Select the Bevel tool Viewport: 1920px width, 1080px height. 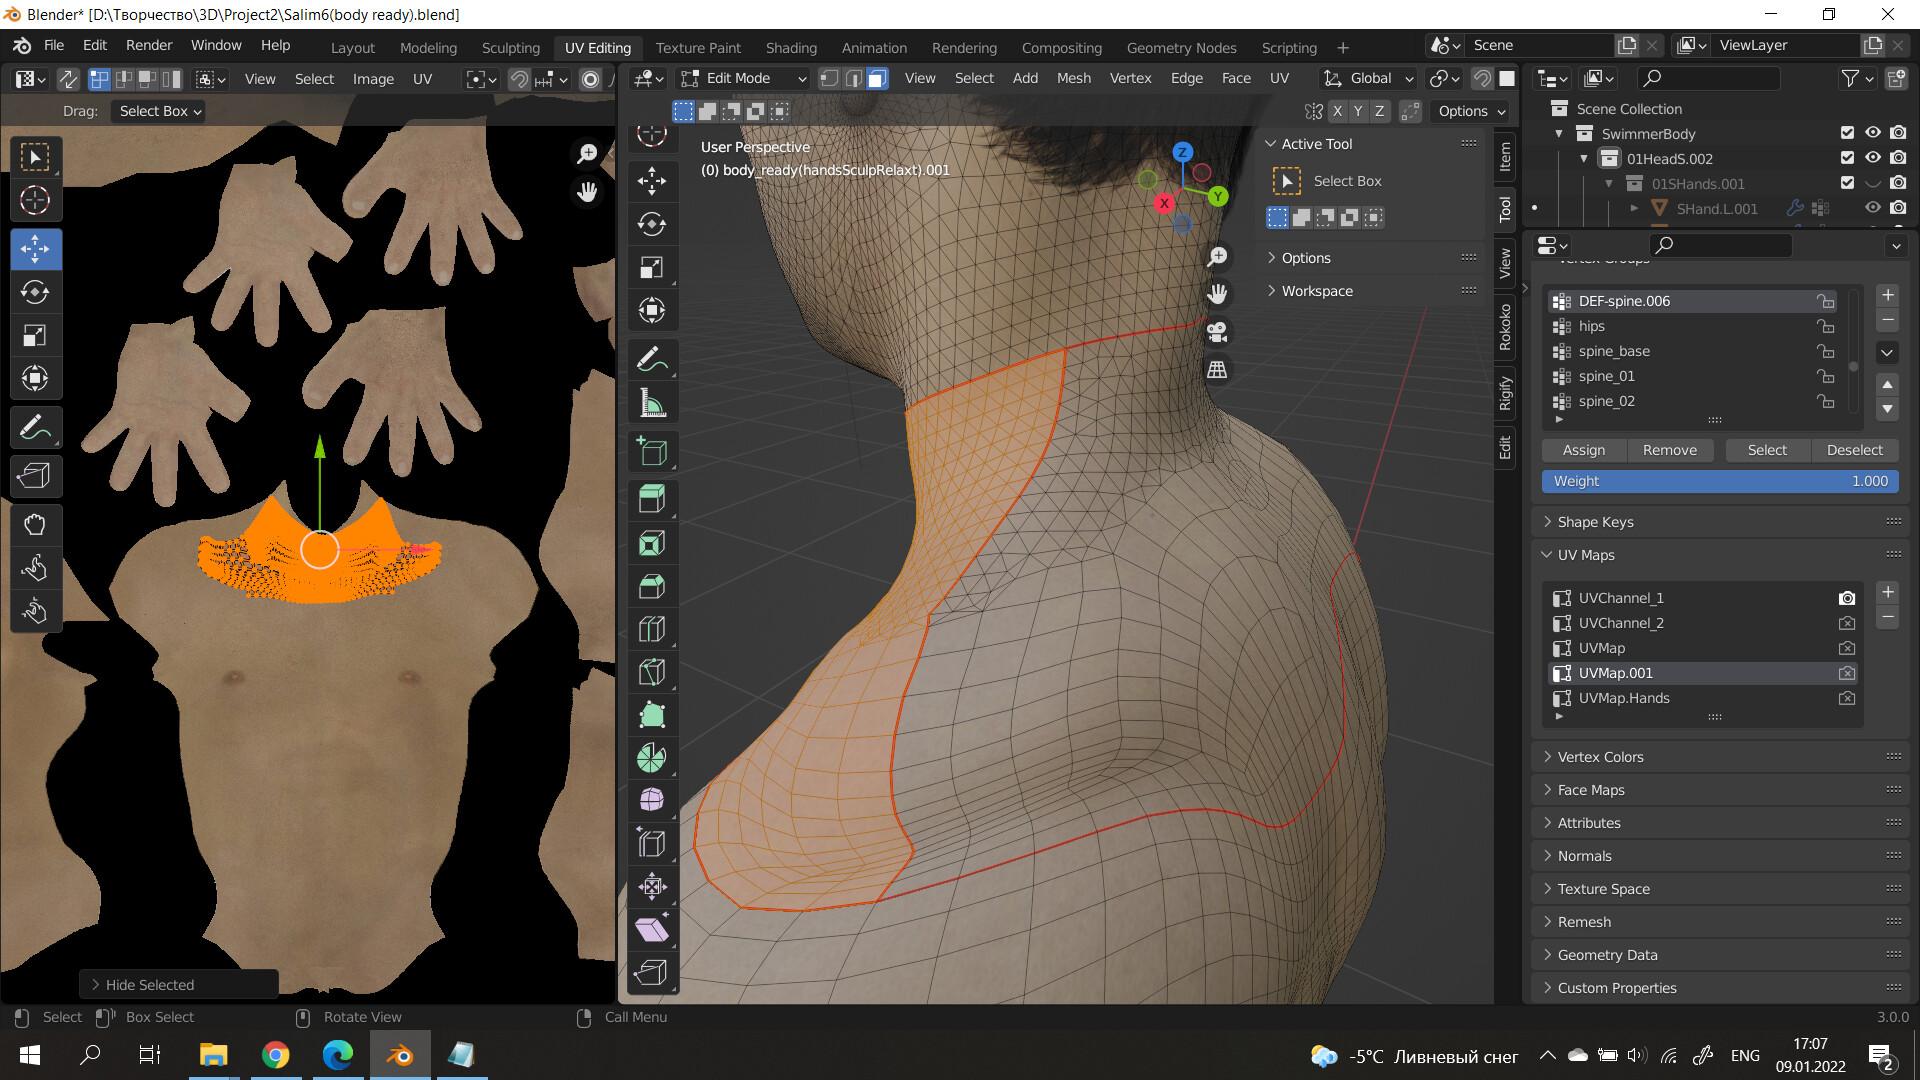coord(652,586)
